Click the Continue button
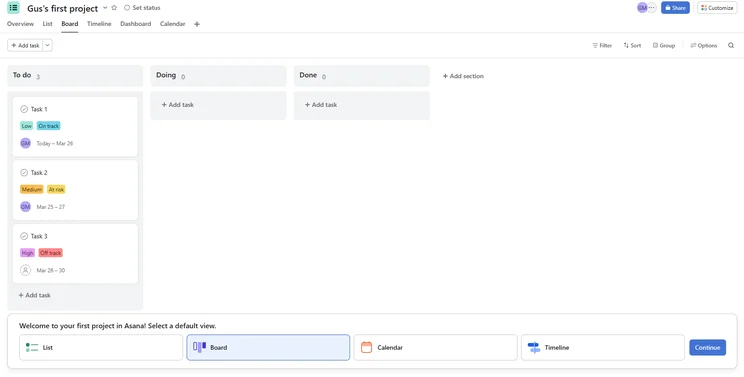This screenshot has height=377, width=744. 707,348
